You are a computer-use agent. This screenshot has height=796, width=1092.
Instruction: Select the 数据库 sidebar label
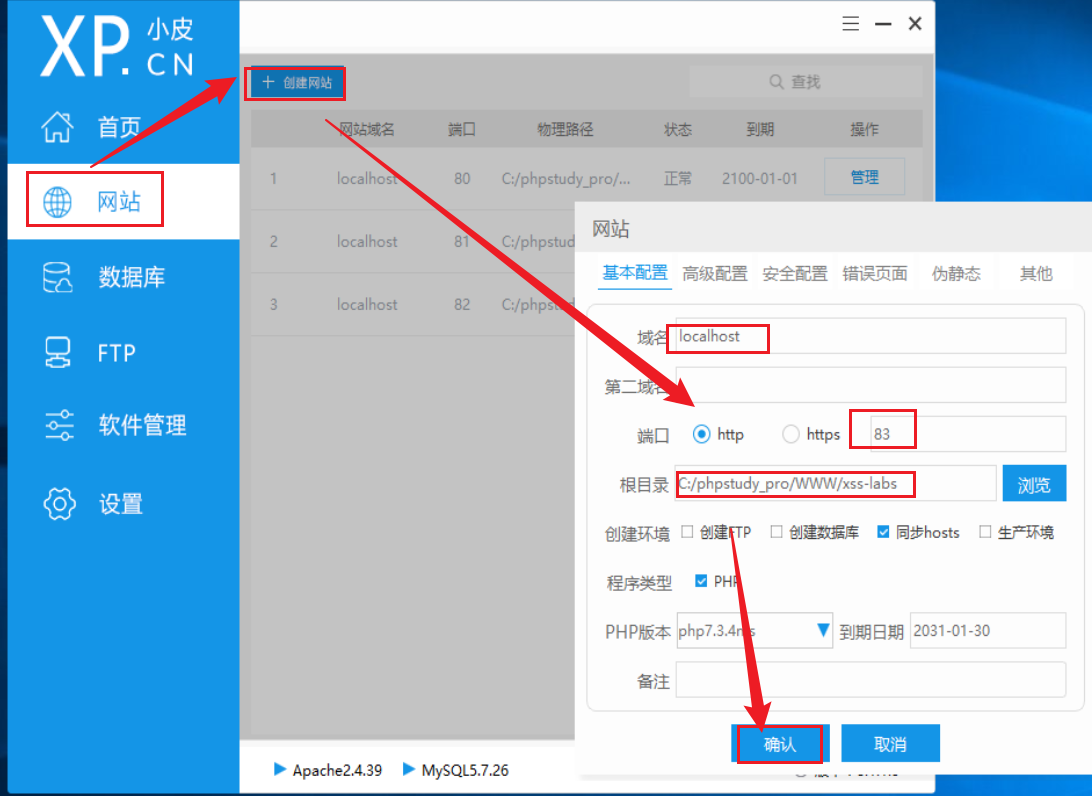coord(132,277)
